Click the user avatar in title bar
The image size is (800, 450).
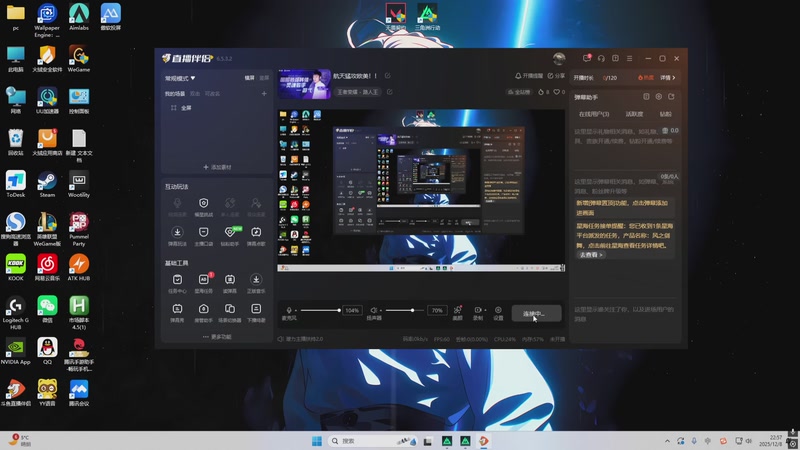point(559,58)
